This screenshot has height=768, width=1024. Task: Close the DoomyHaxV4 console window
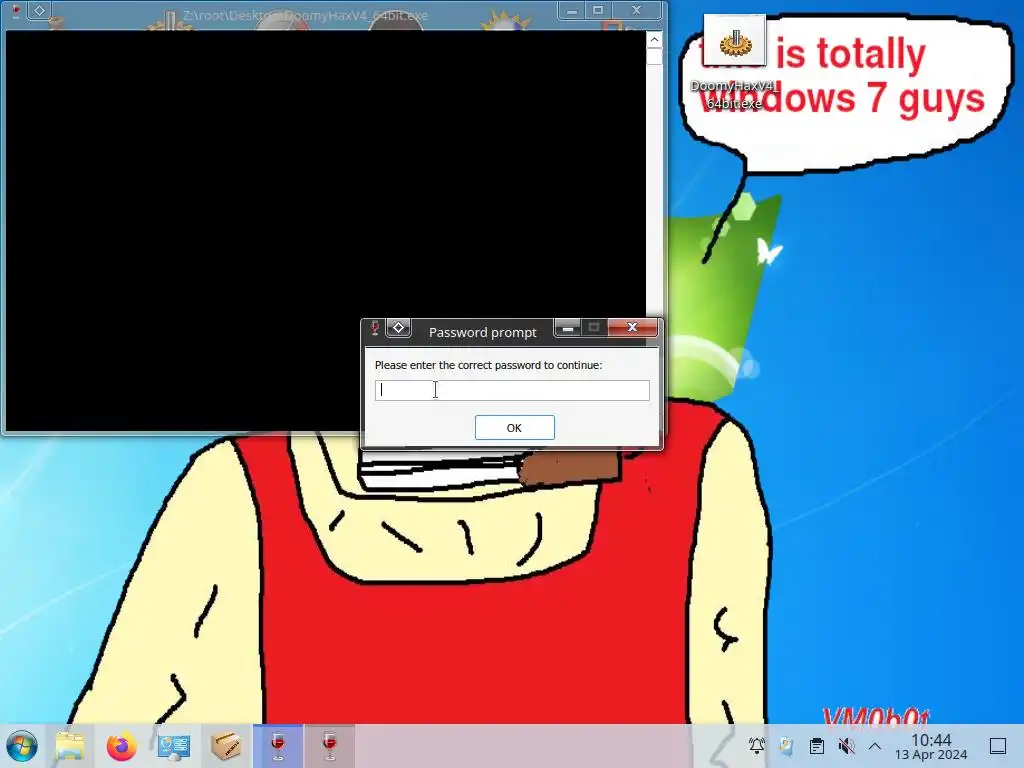(x=637, y=10)
